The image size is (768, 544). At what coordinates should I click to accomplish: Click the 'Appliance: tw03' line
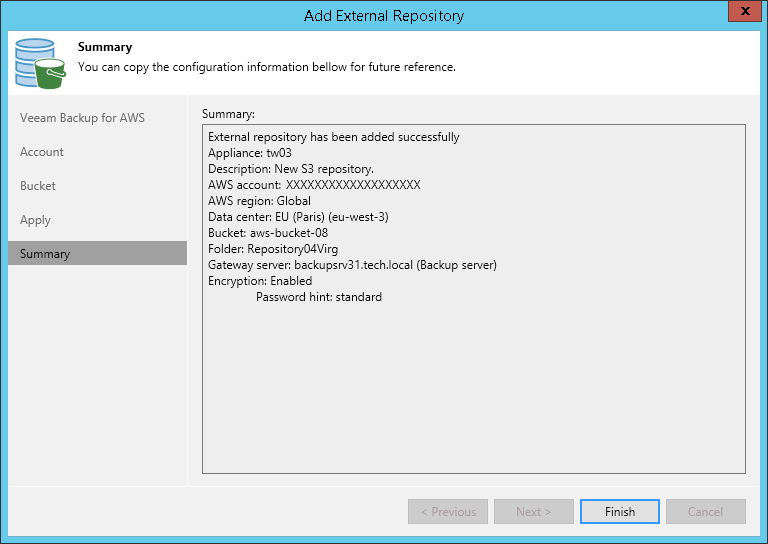pyautogui.click(x=250, y=153)
